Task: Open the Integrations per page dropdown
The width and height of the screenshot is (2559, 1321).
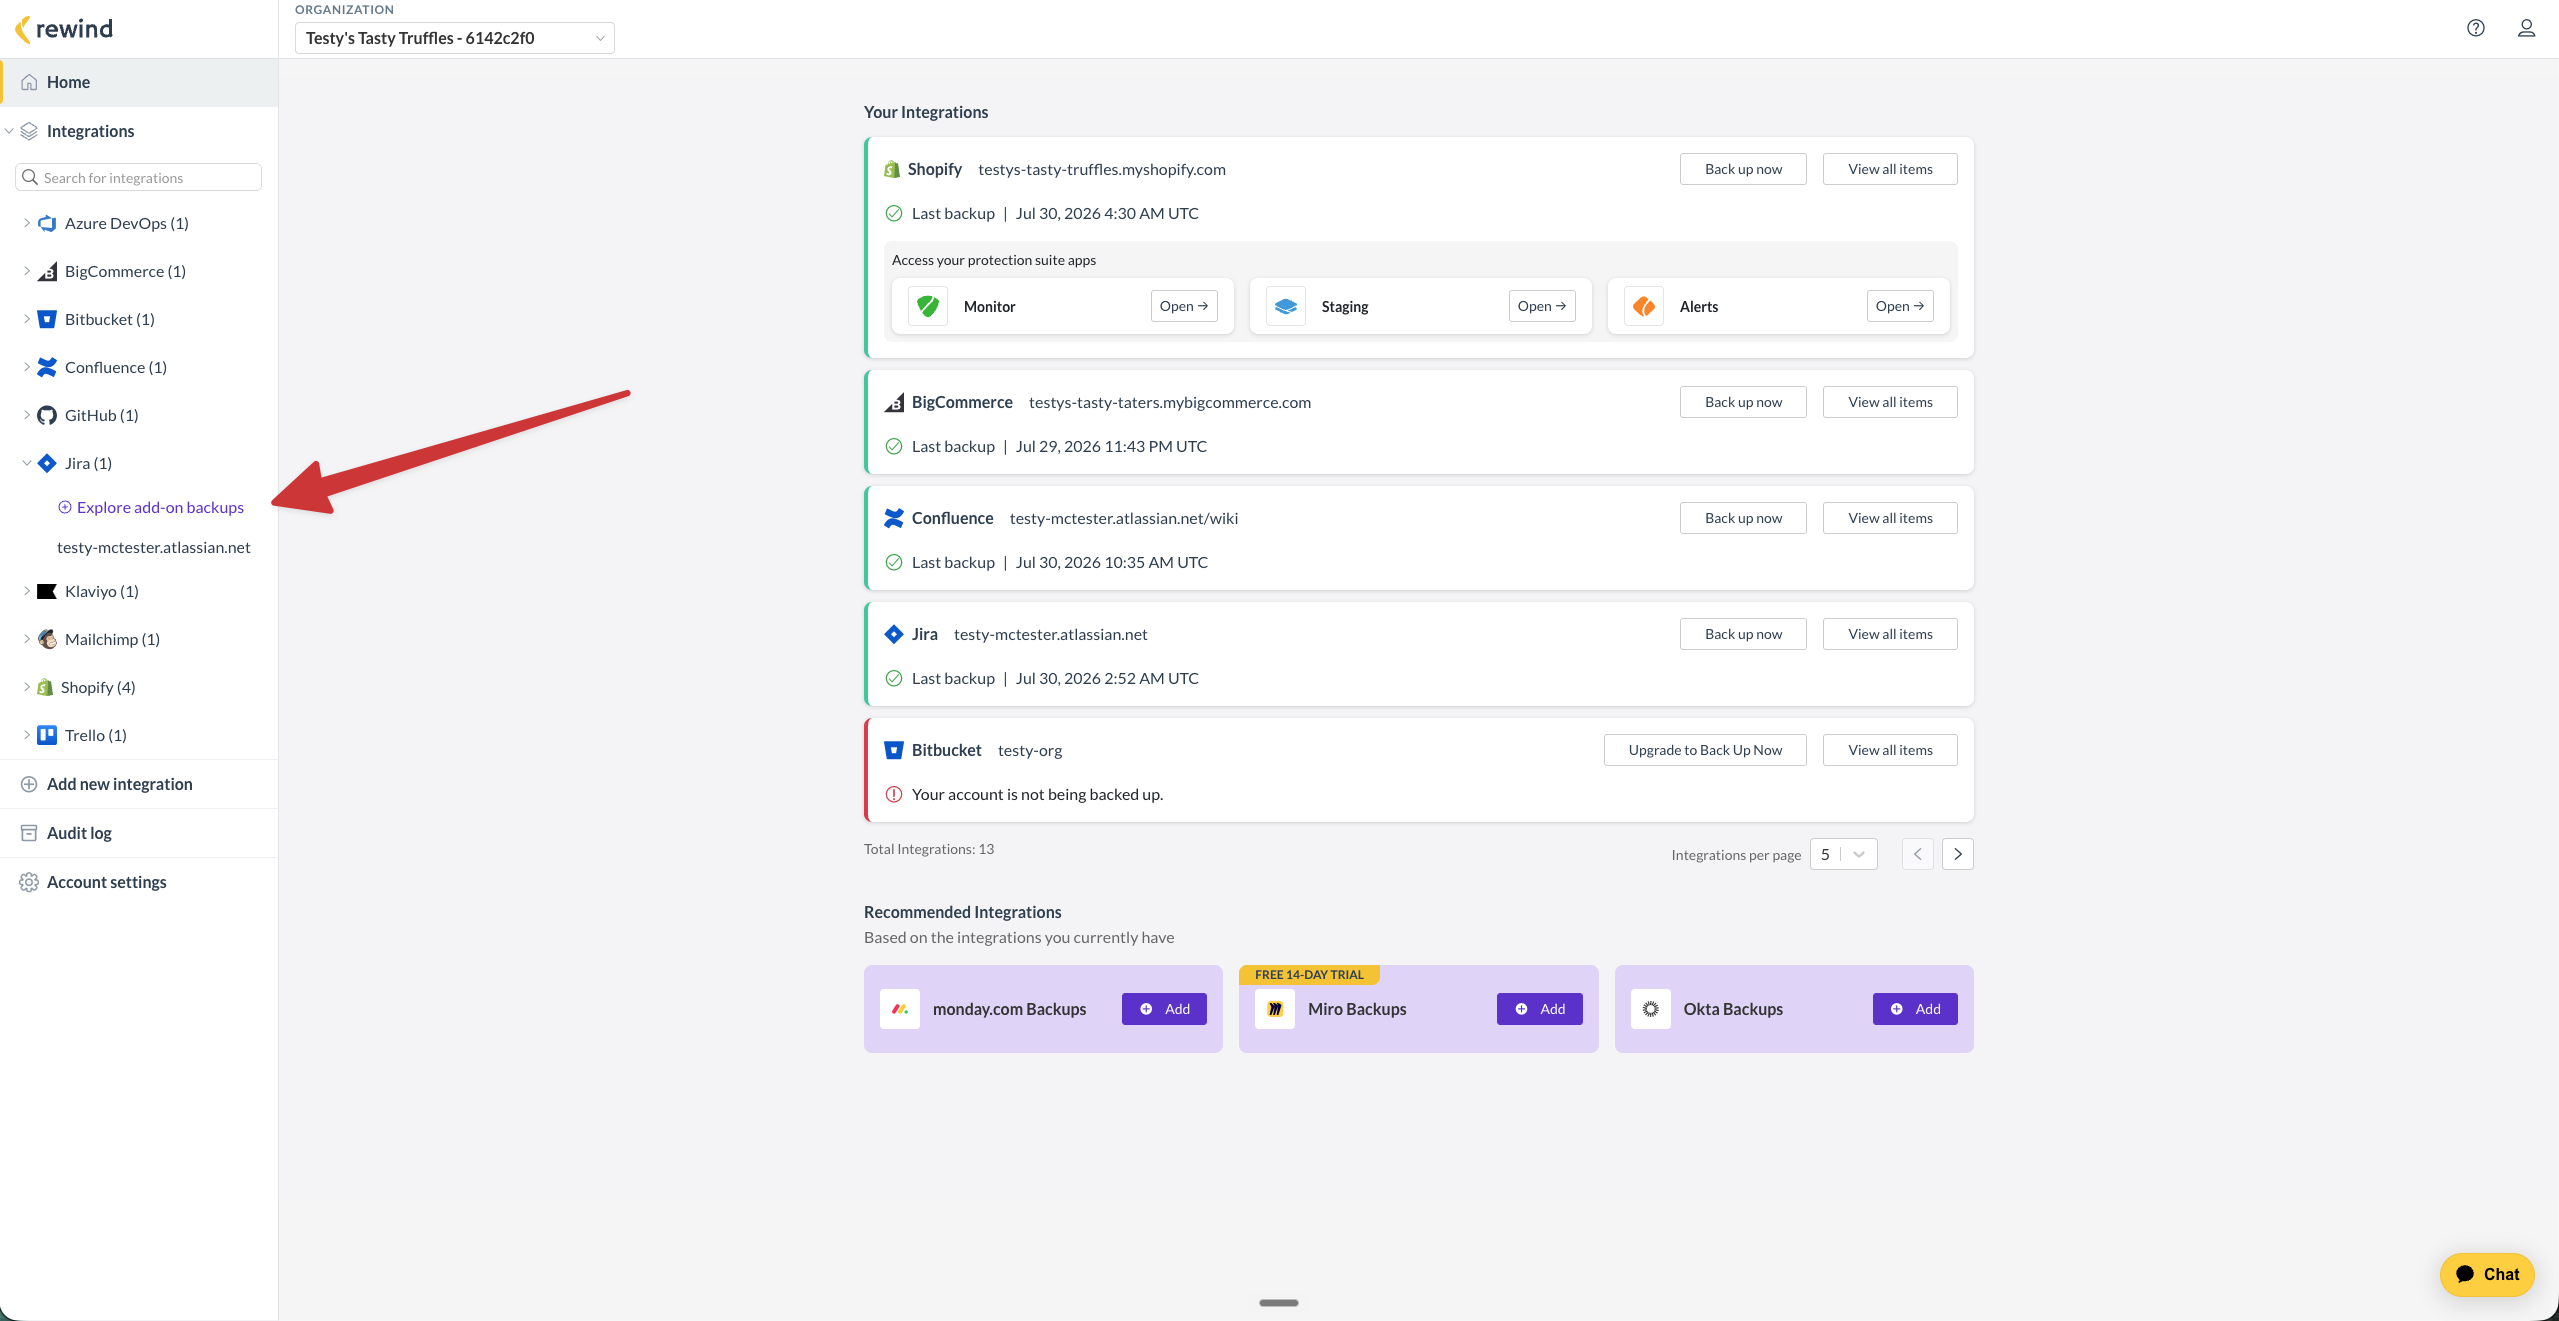Action: coord(1843,854)
